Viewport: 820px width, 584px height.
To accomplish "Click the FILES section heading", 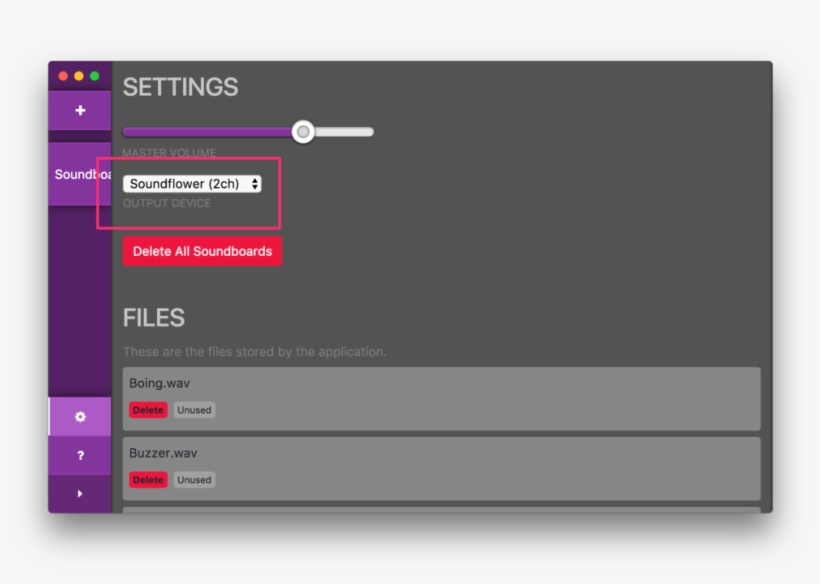I will pyautogui.click(x=154, y=318).
